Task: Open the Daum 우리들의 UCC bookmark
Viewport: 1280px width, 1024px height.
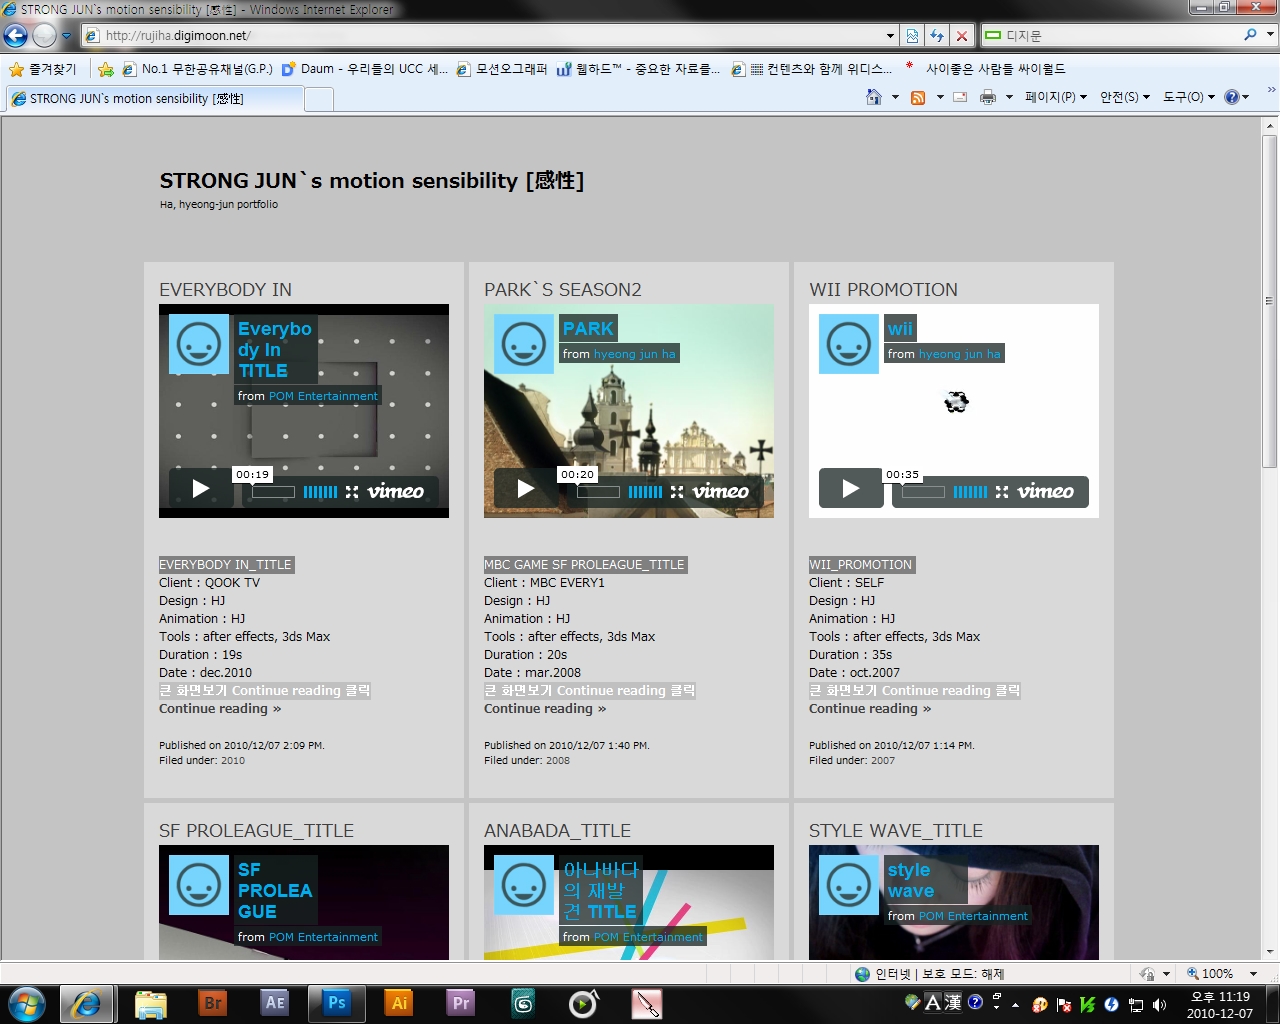Action: click(x=365, y=69)
